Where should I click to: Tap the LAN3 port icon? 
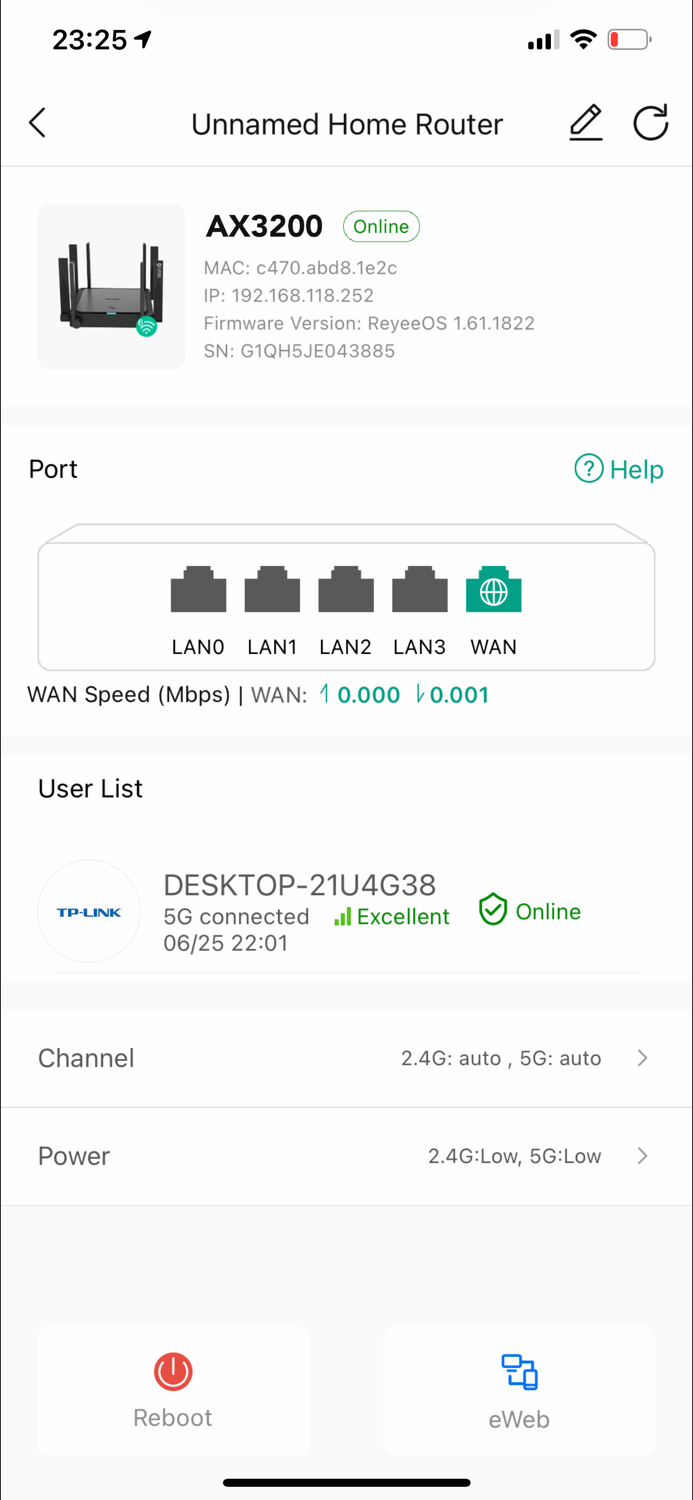click(x=419, y=591)
